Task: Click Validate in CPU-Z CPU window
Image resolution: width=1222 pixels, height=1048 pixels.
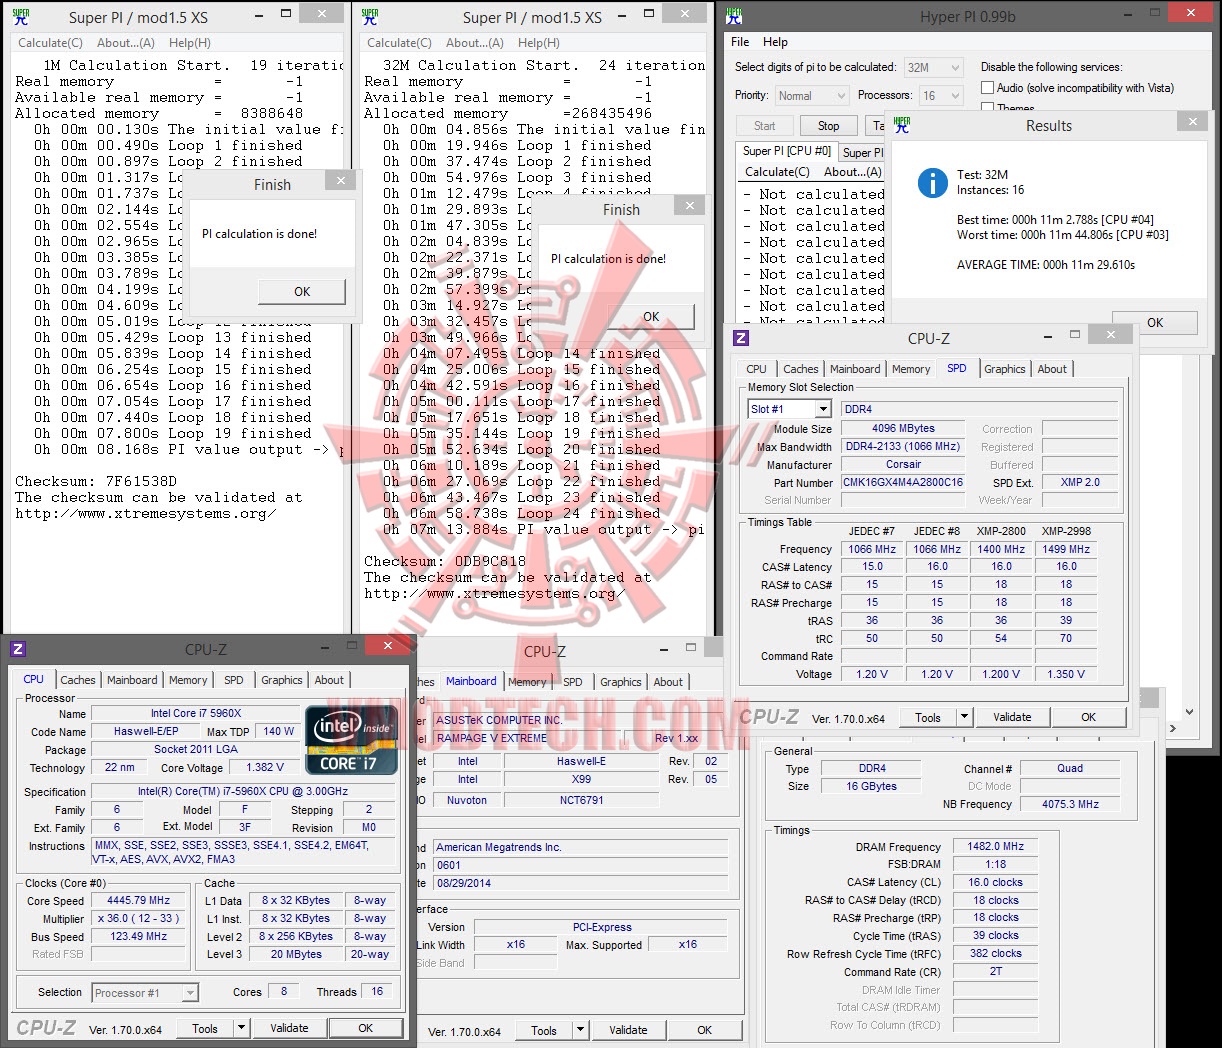Action: point(289,1028)
